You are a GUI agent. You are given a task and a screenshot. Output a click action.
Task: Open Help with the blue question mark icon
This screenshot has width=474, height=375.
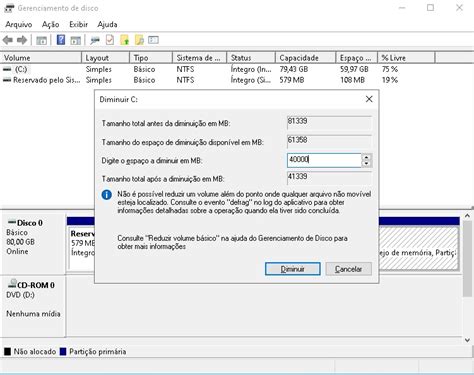coord(61,40)
